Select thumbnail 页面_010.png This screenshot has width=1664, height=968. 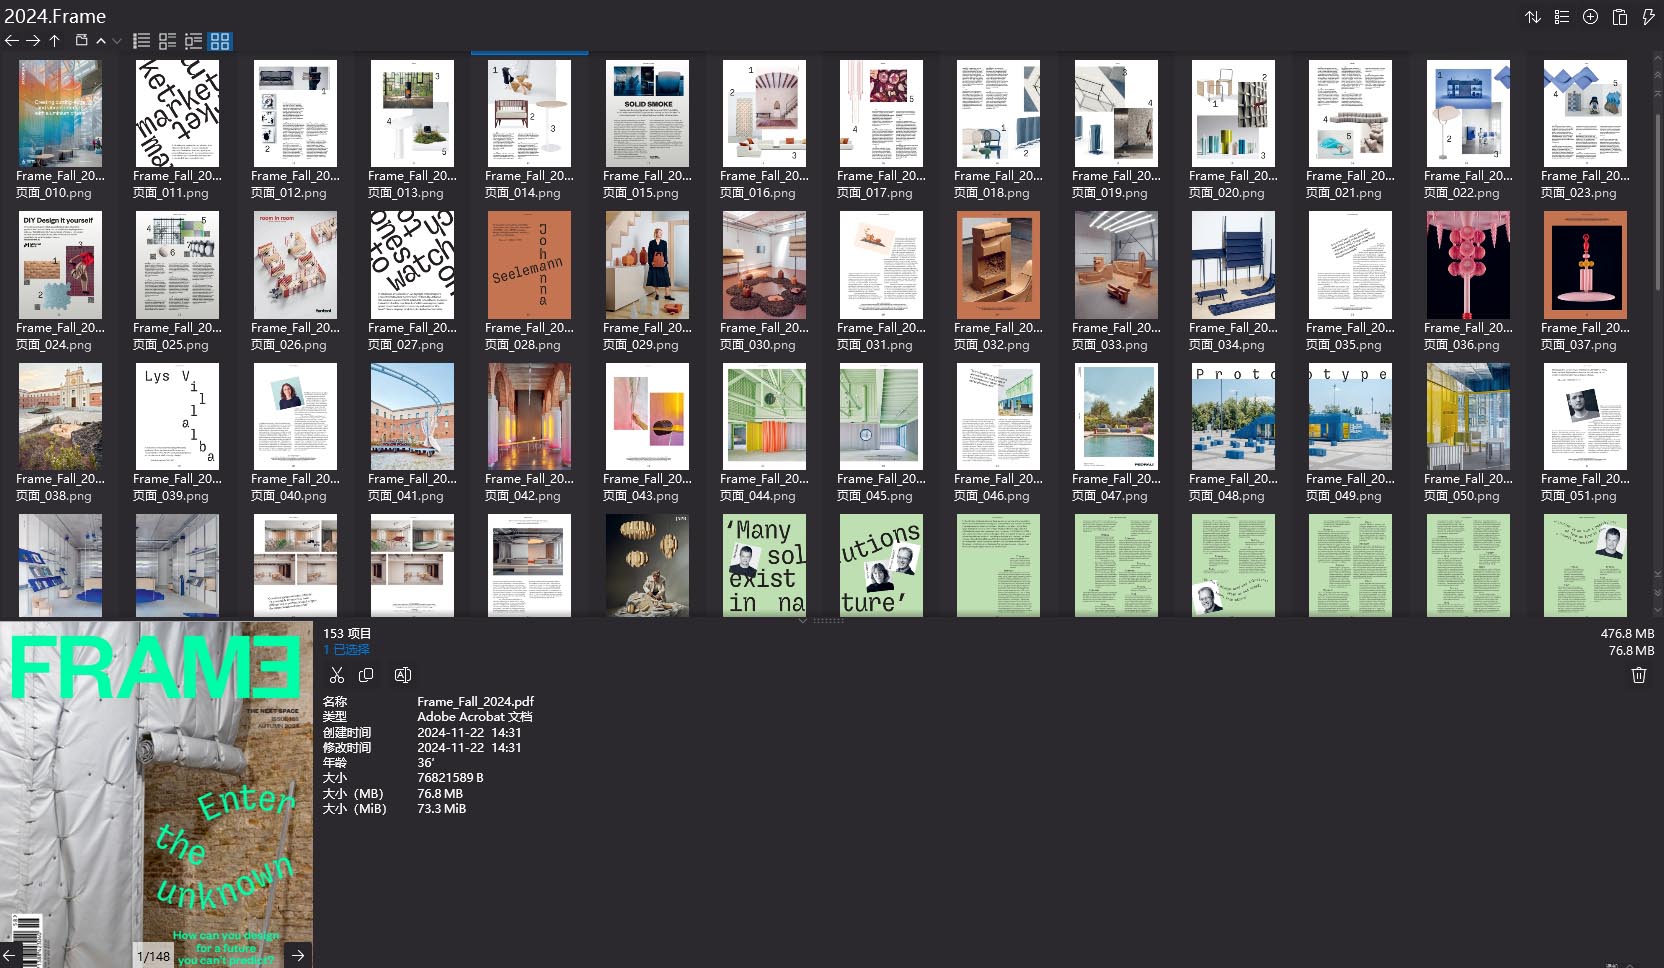tap(60, 113)
